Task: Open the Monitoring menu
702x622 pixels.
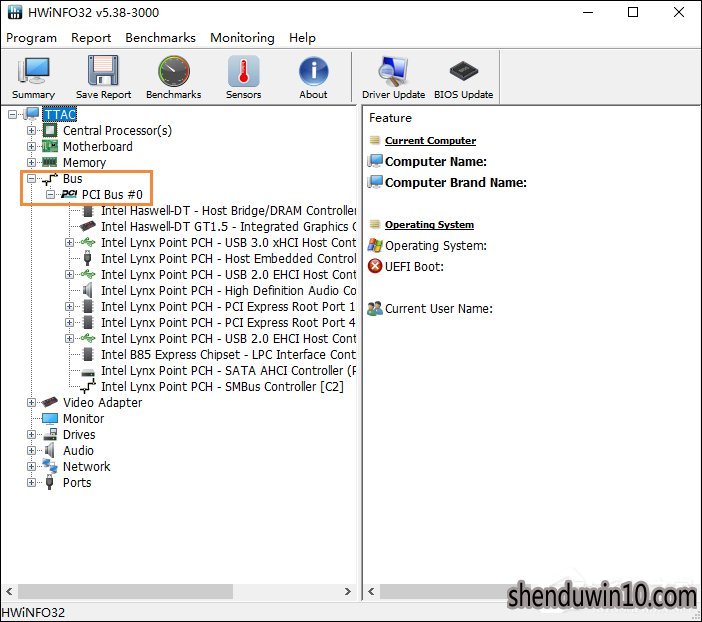Action: (x=242, y=38)
